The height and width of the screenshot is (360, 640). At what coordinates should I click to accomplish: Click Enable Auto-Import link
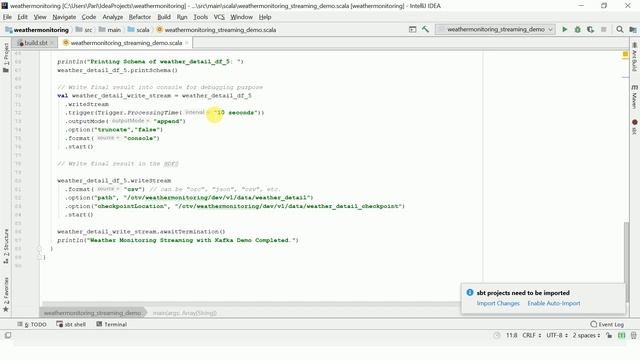coord(553,303)
